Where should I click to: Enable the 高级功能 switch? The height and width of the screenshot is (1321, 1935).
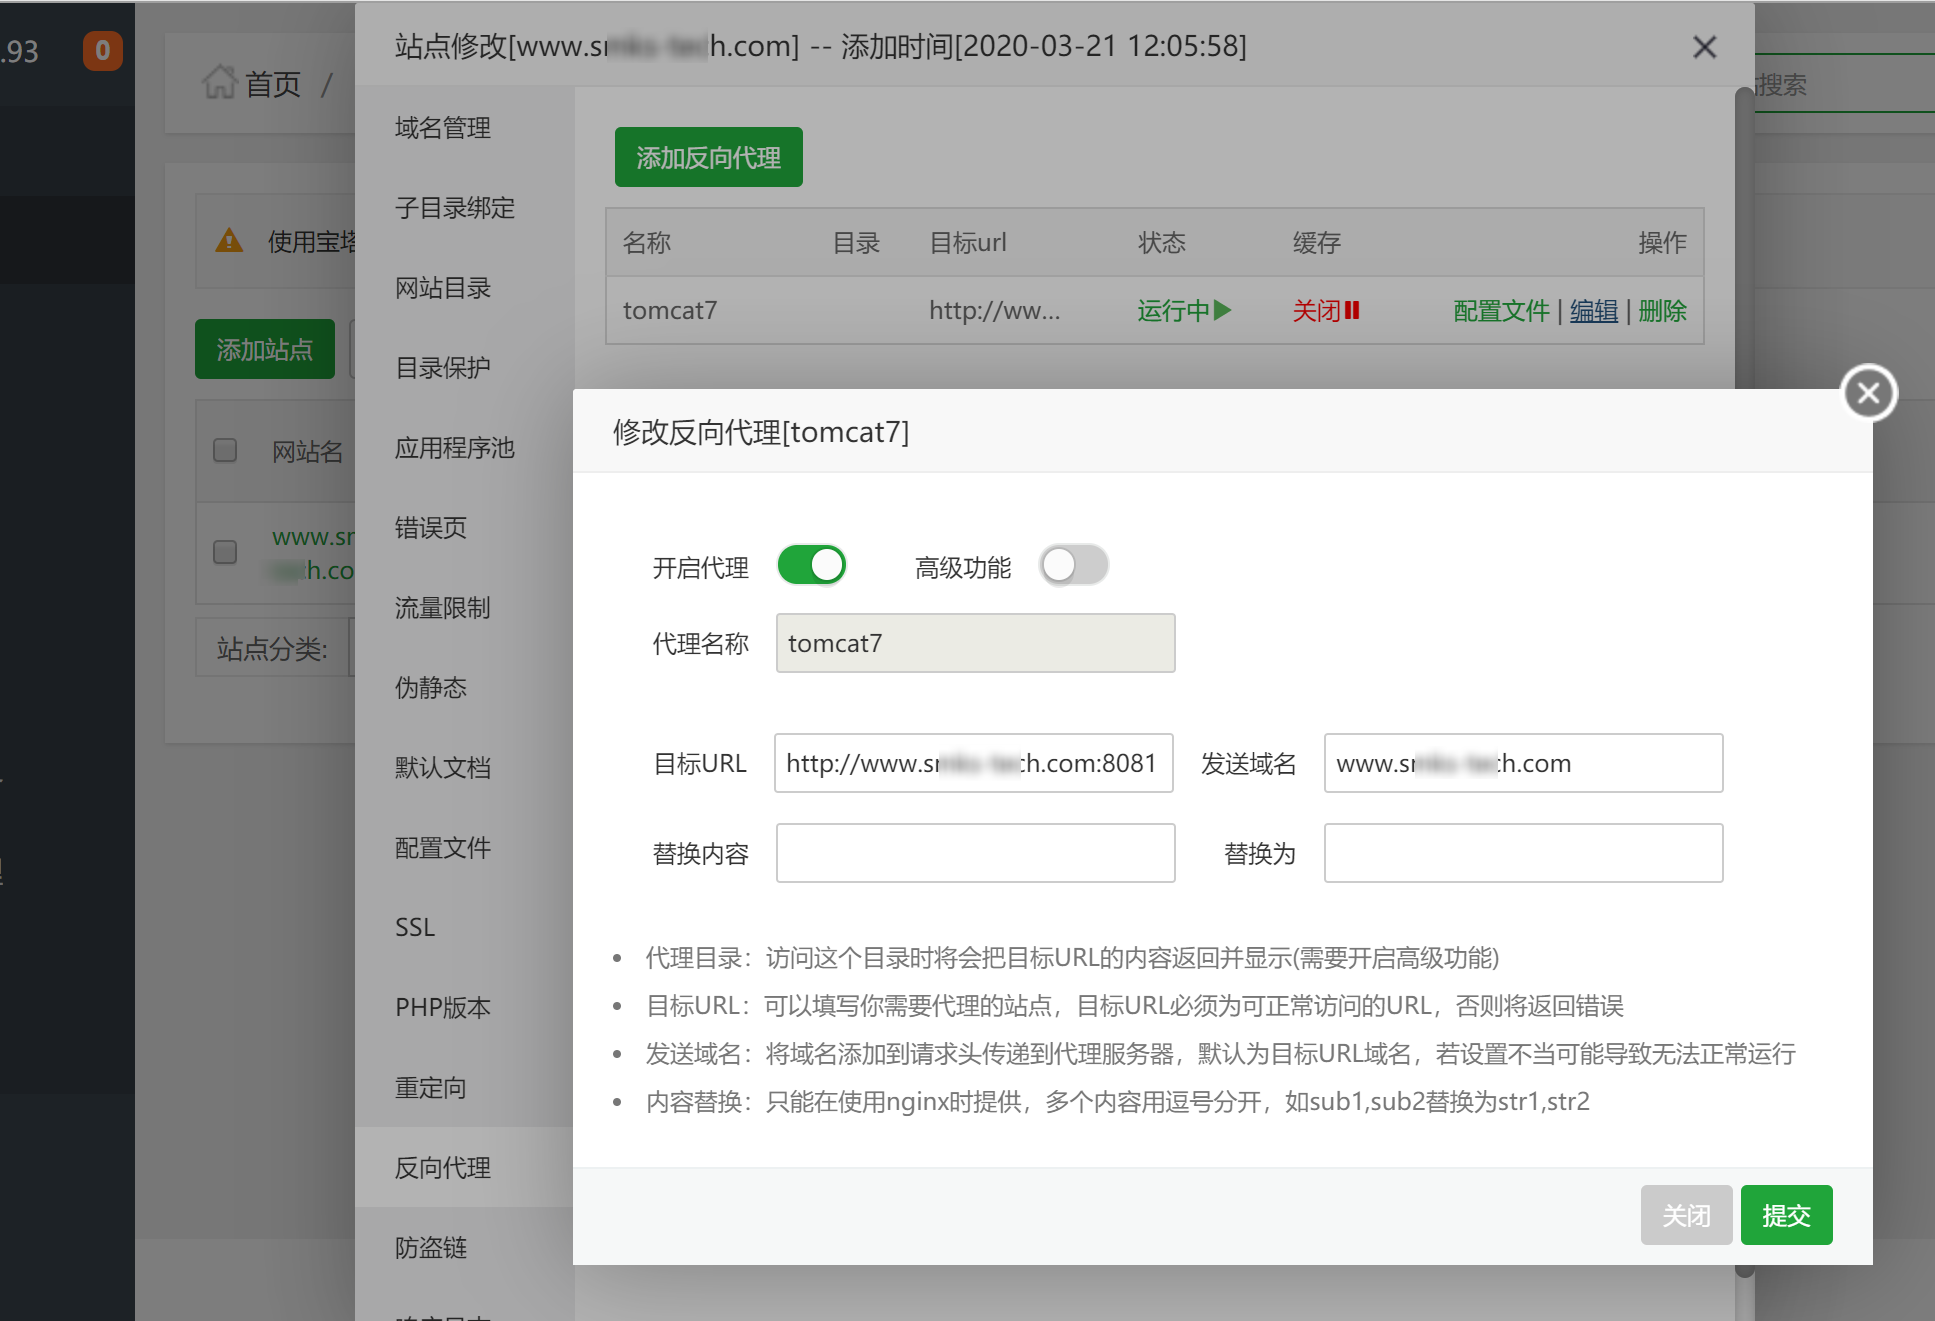(x=1073, y=565)
